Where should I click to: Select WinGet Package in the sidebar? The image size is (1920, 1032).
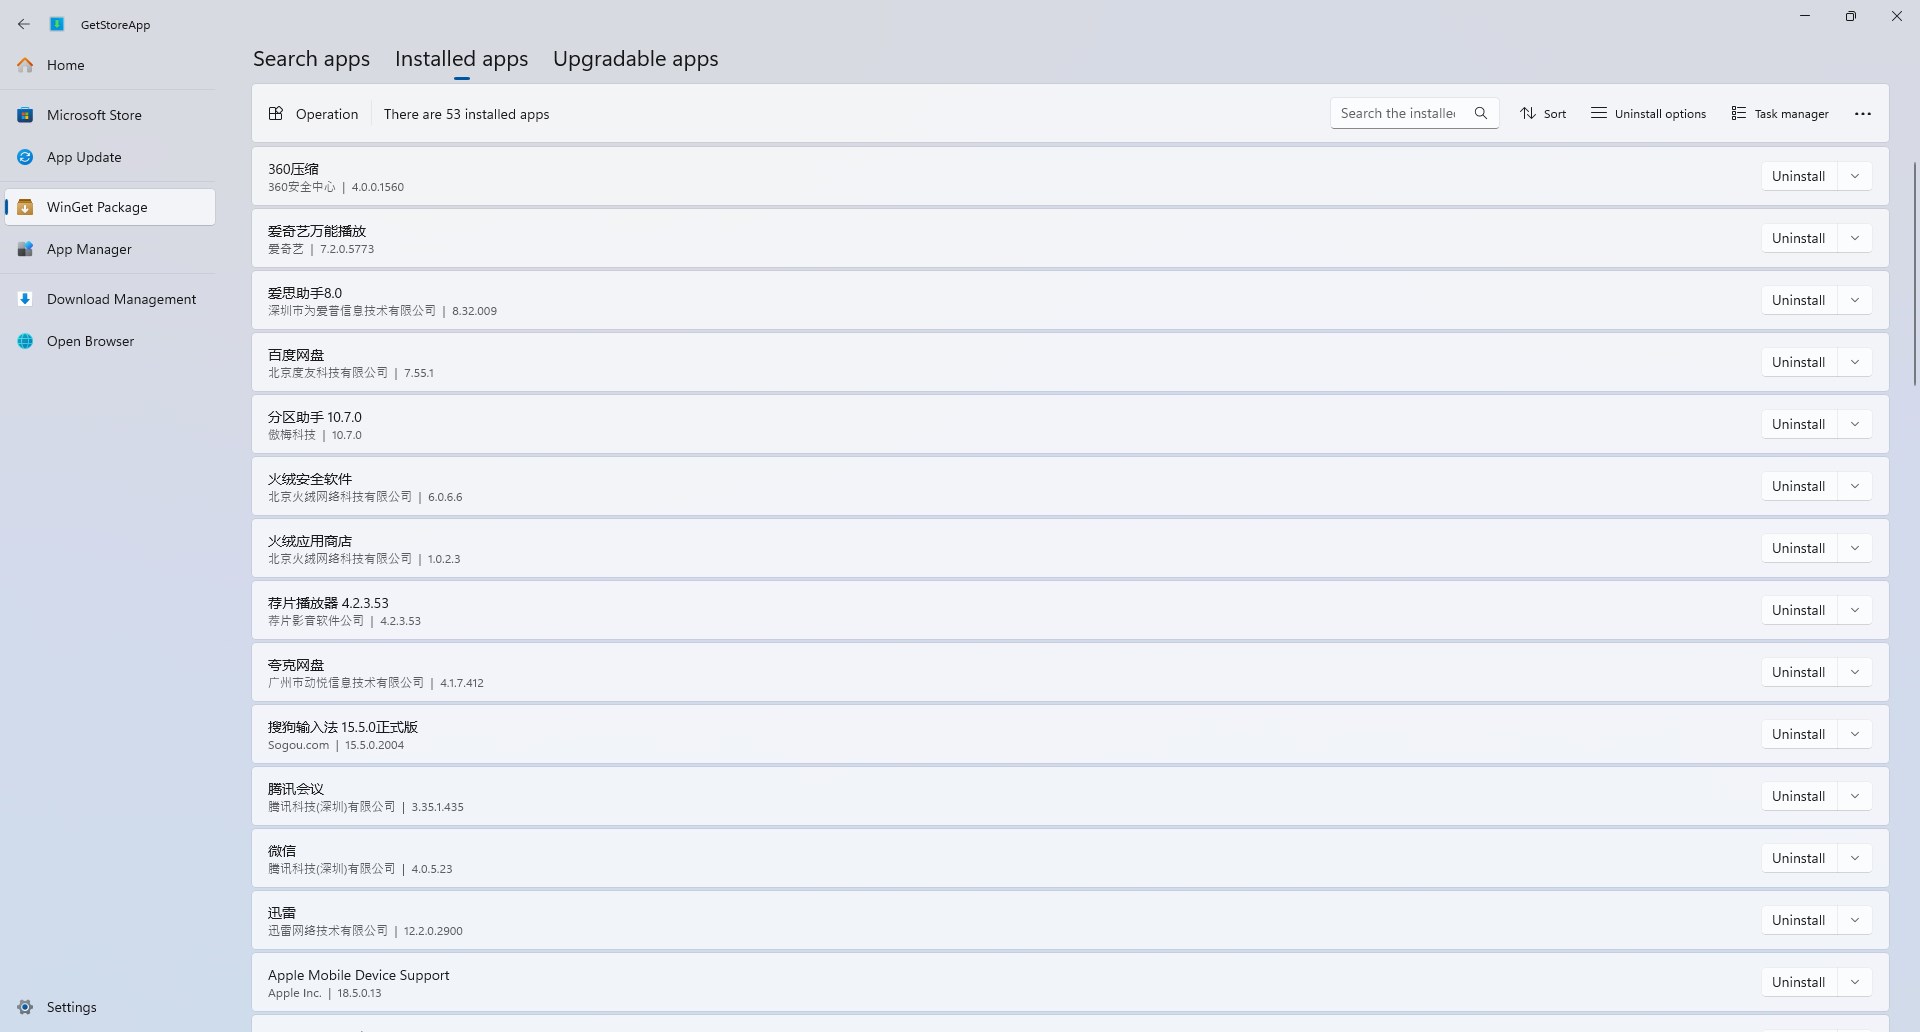tap(110, 207)
